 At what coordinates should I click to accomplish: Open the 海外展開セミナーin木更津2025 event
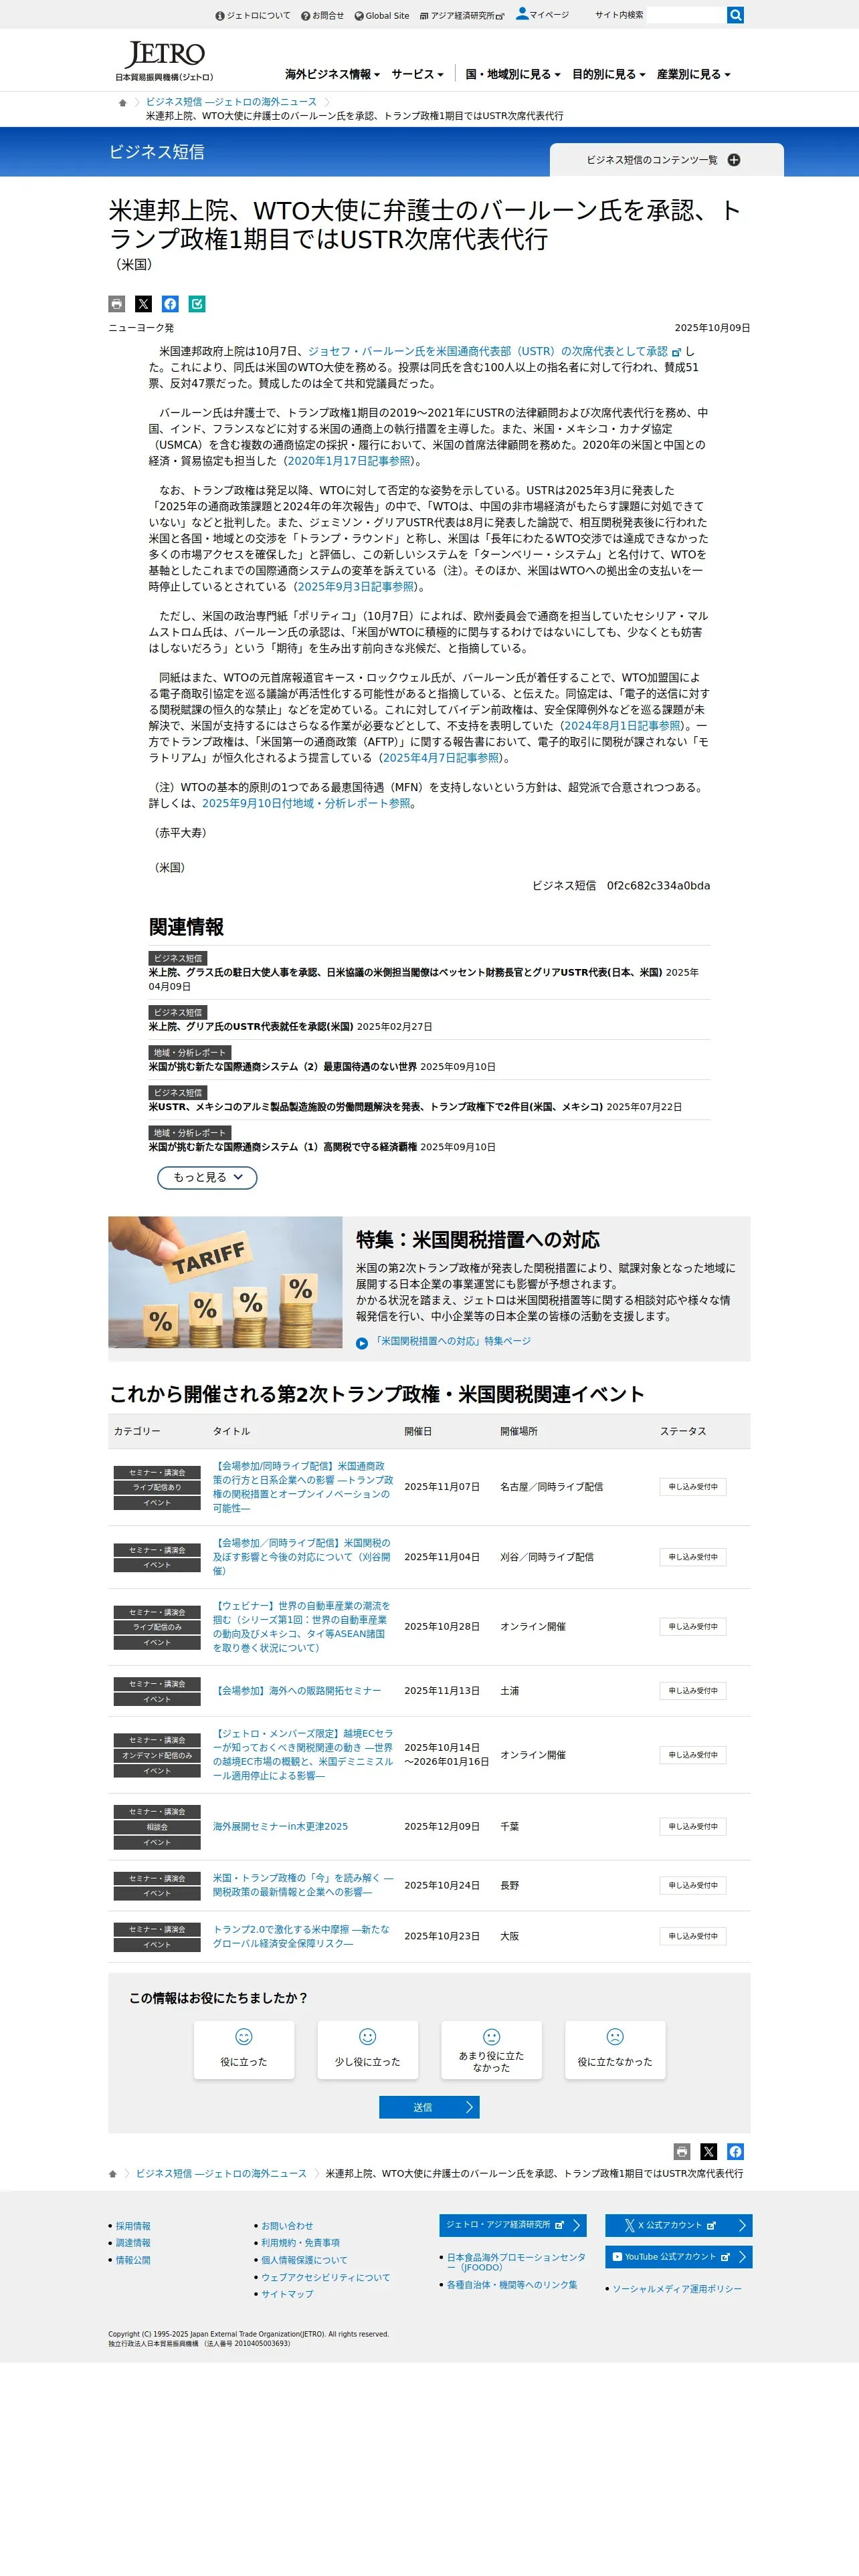coord(280,1826)
